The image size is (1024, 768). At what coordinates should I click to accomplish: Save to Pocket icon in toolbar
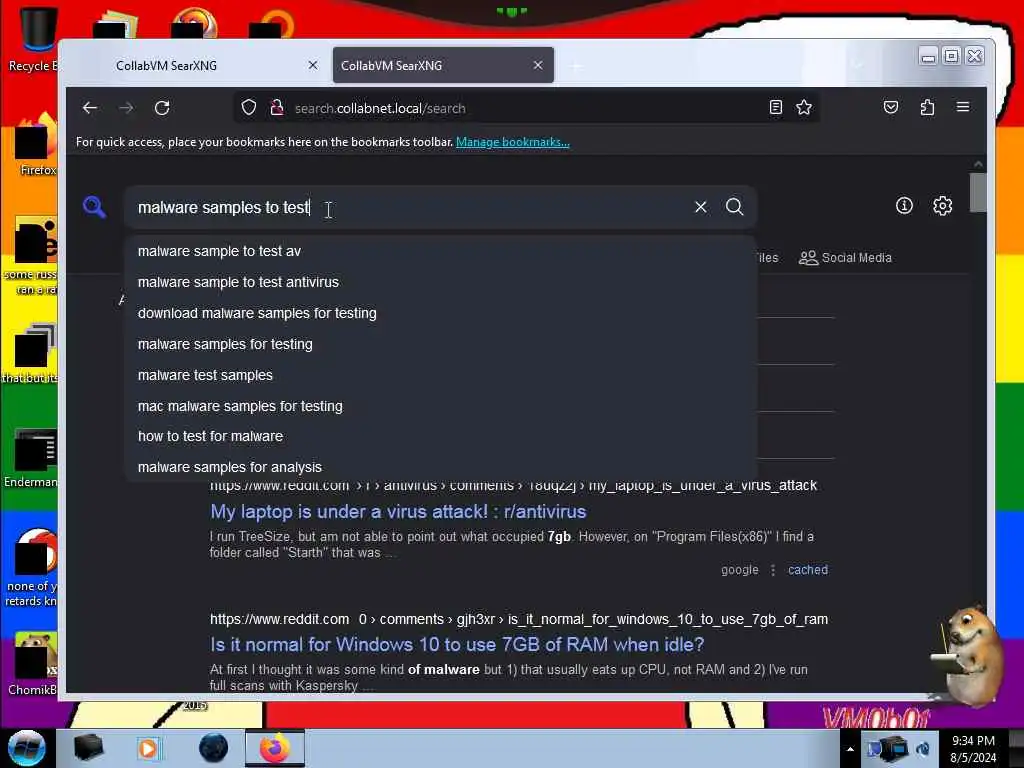(891, 107)
